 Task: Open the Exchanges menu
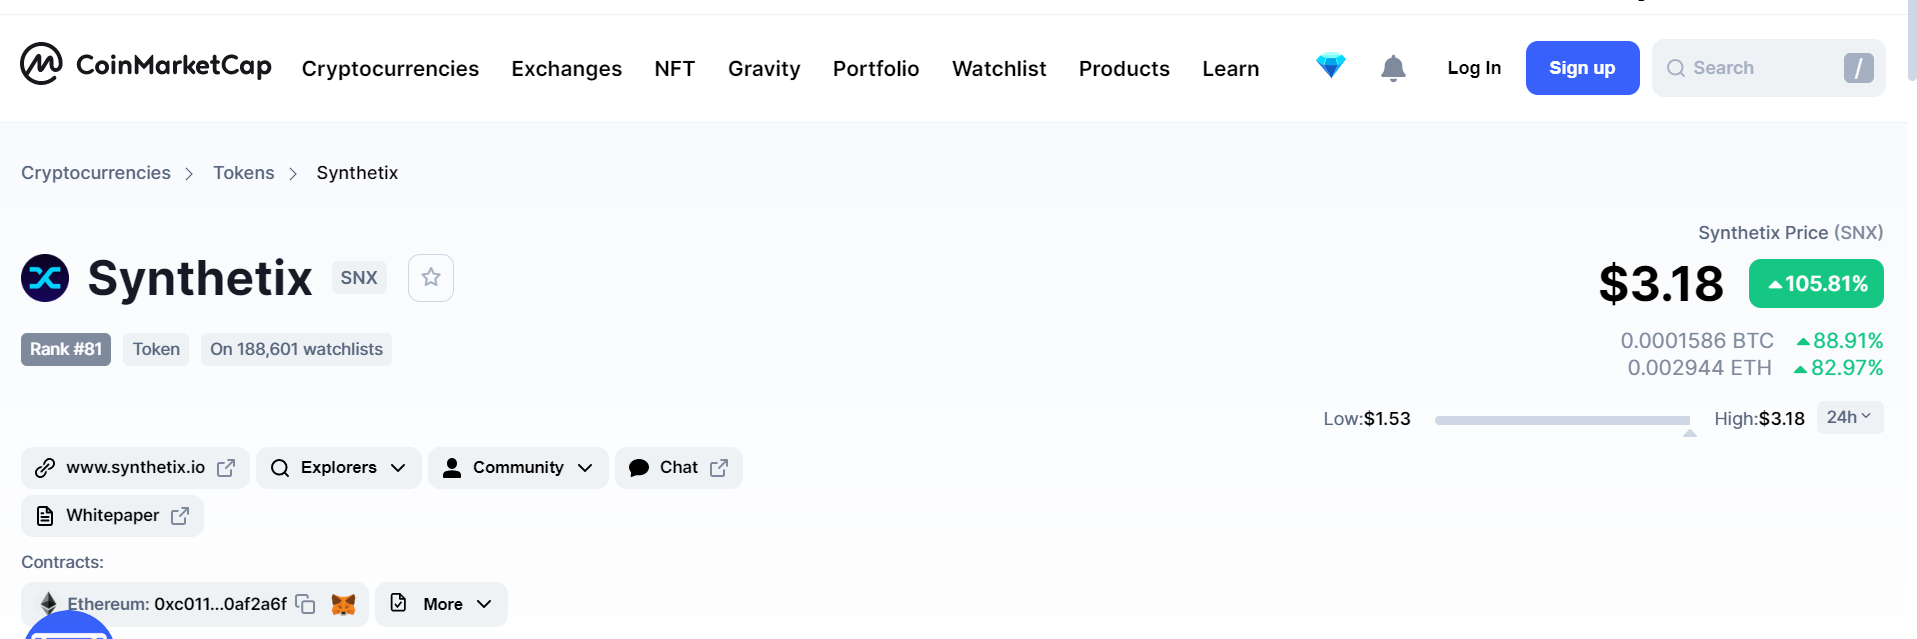coord(566,69)
